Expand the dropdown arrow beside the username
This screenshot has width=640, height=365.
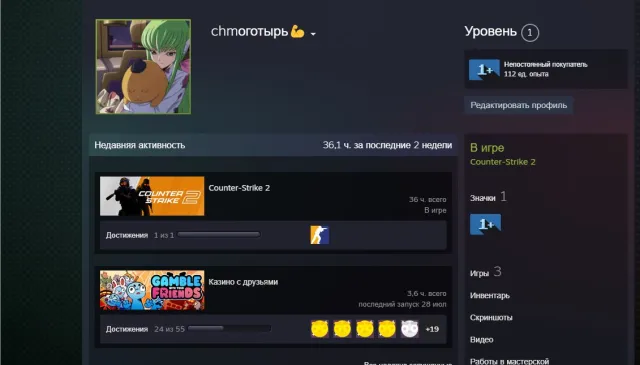click(x=313, y=34)
